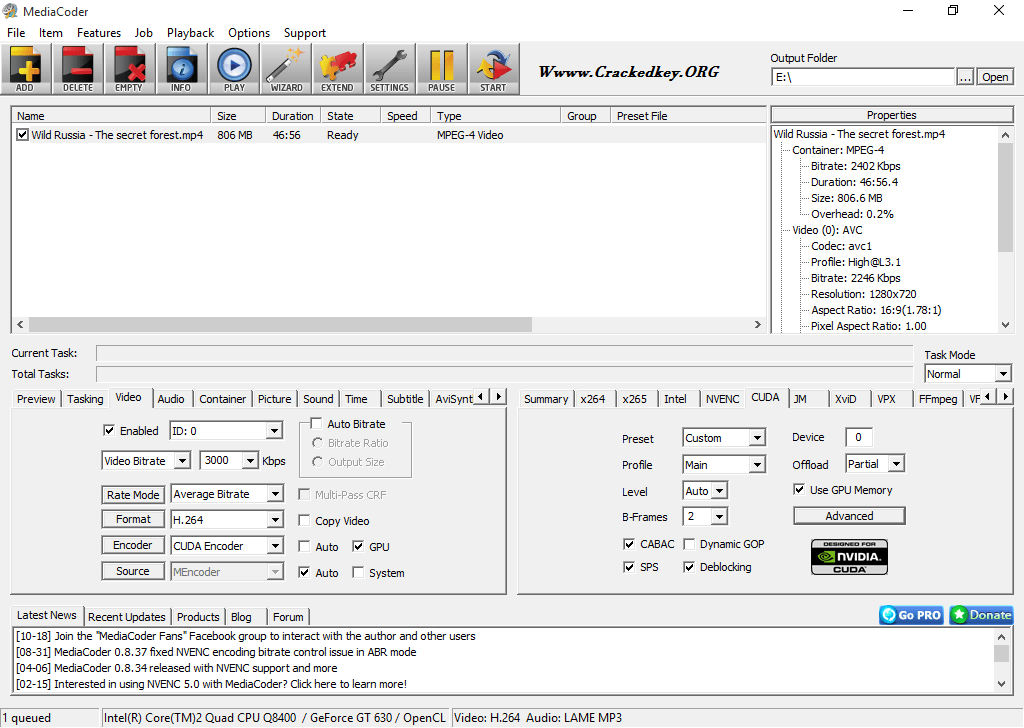Viewport: 1024px width, 728px height.
Task: Toggle the Use GPU Memory checkbox
Action: (x=799, y=490)
